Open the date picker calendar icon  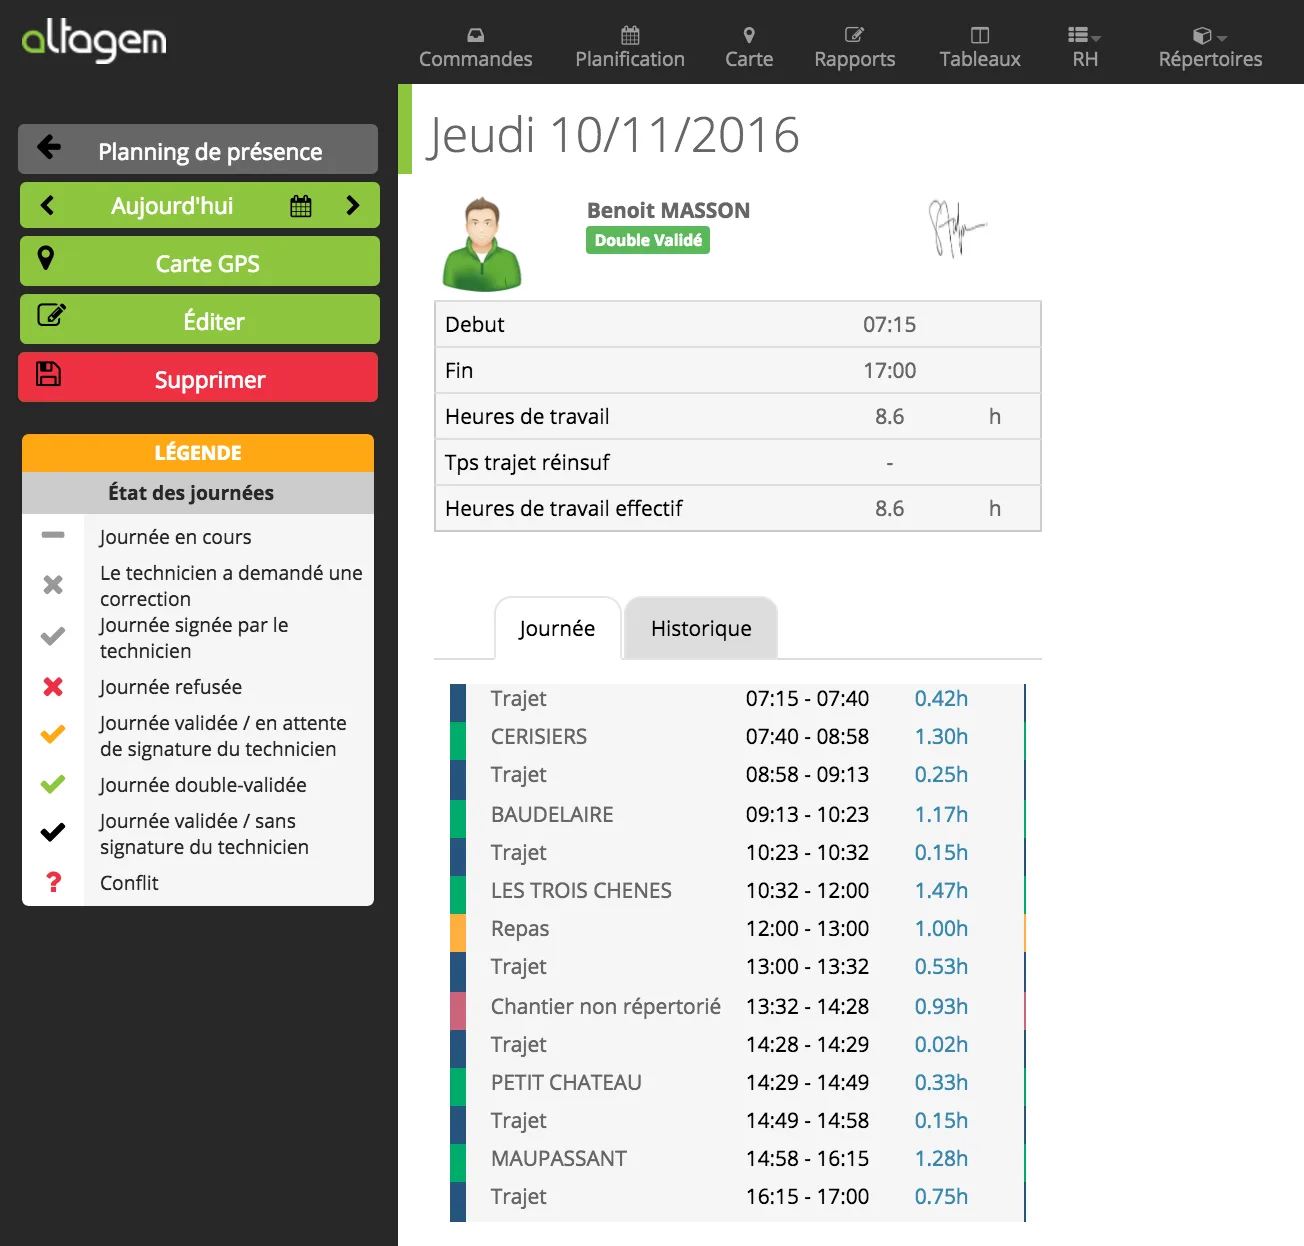coord(301,206)
